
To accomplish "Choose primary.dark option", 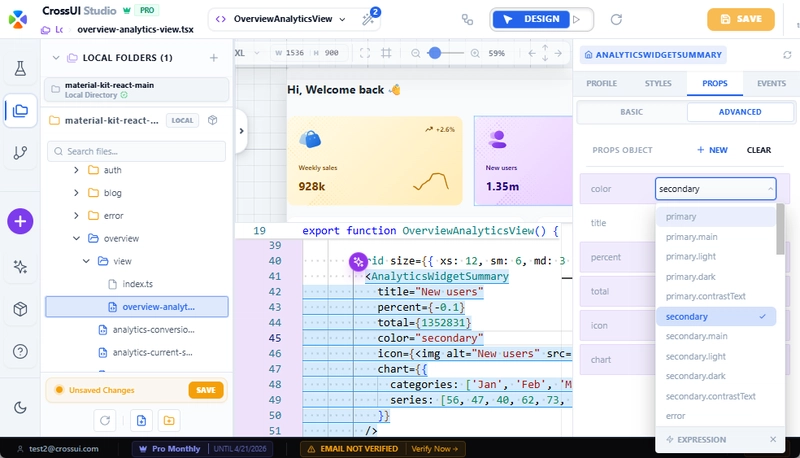I will (x=715, y=276).
